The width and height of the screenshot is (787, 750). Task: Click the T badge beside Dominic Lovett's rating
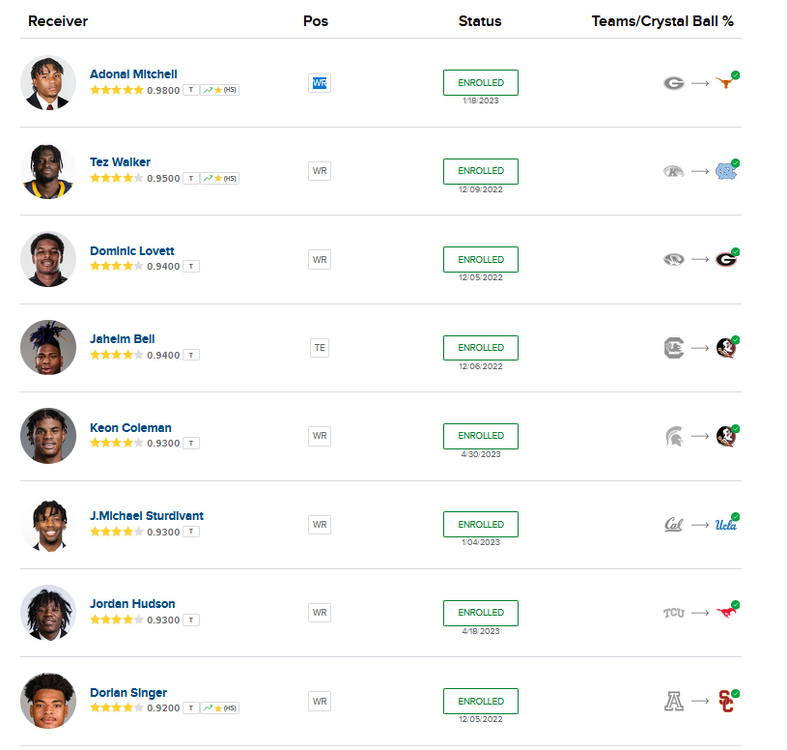191,267
